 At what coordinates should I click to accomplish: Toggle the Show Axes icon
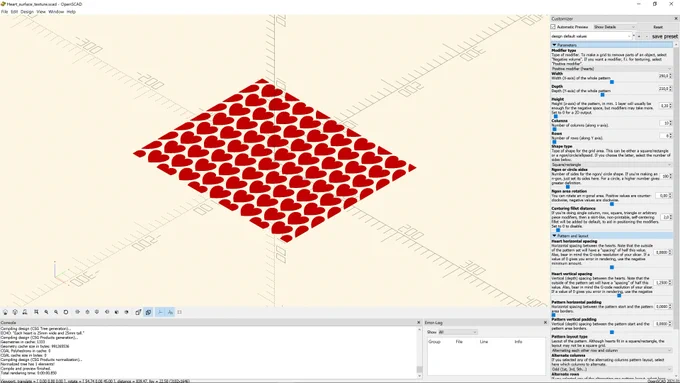click(x=160, y=312)
